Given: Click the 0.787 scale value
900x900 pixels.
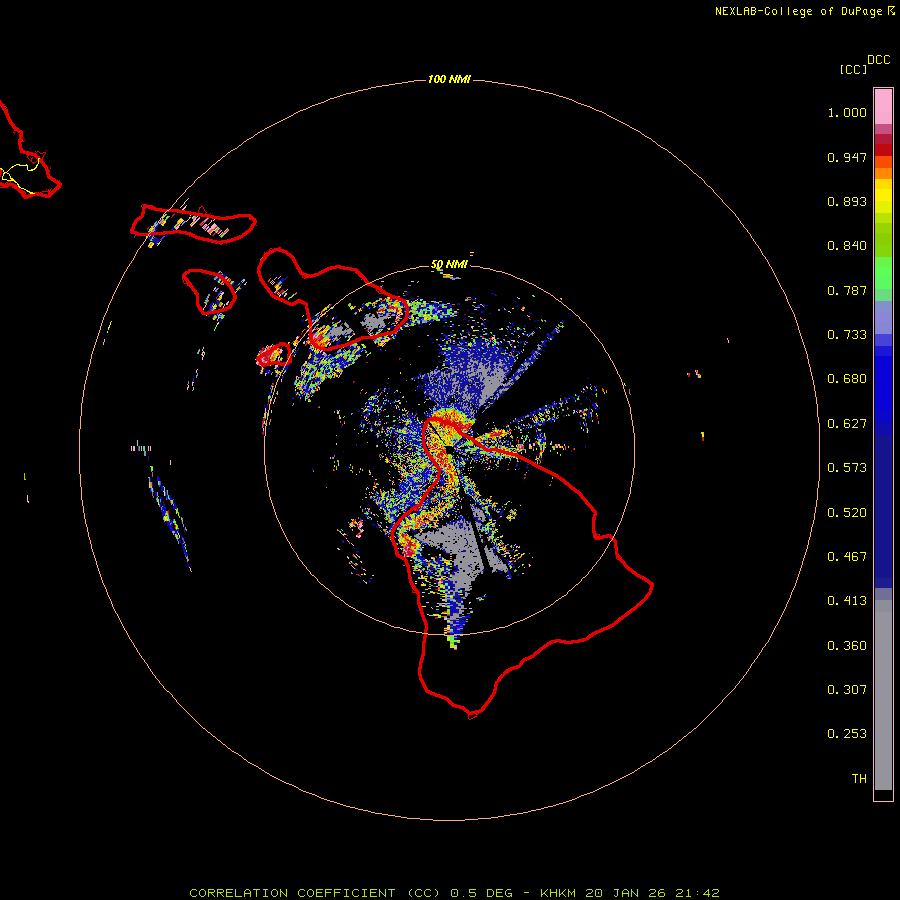Looking at the screenshot, I should [x=847, y=290].
